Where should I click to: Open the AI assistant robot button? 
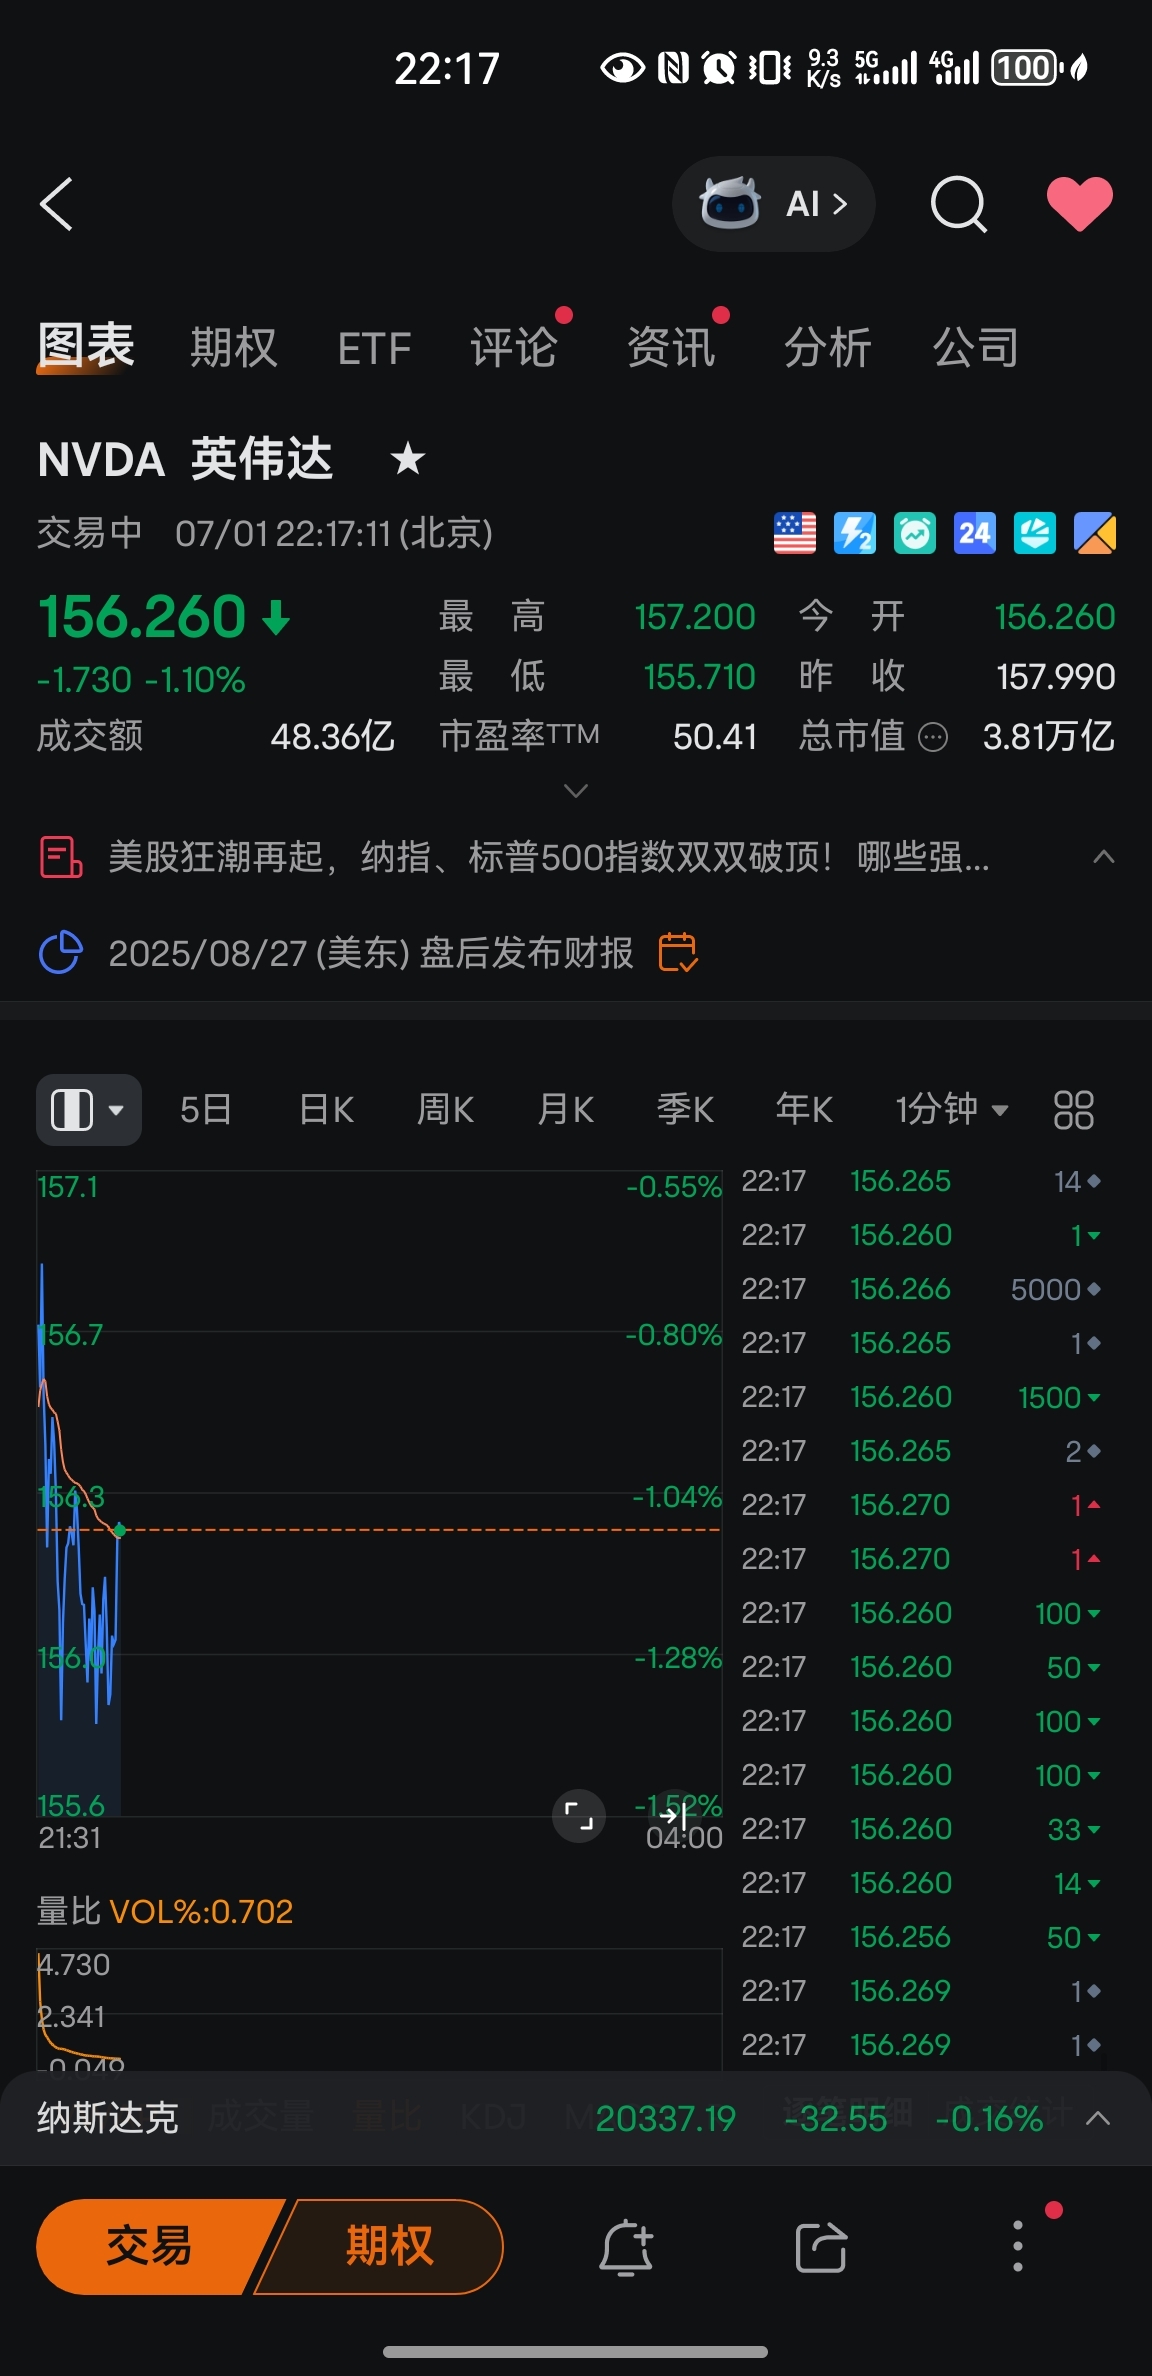point(773,204)
